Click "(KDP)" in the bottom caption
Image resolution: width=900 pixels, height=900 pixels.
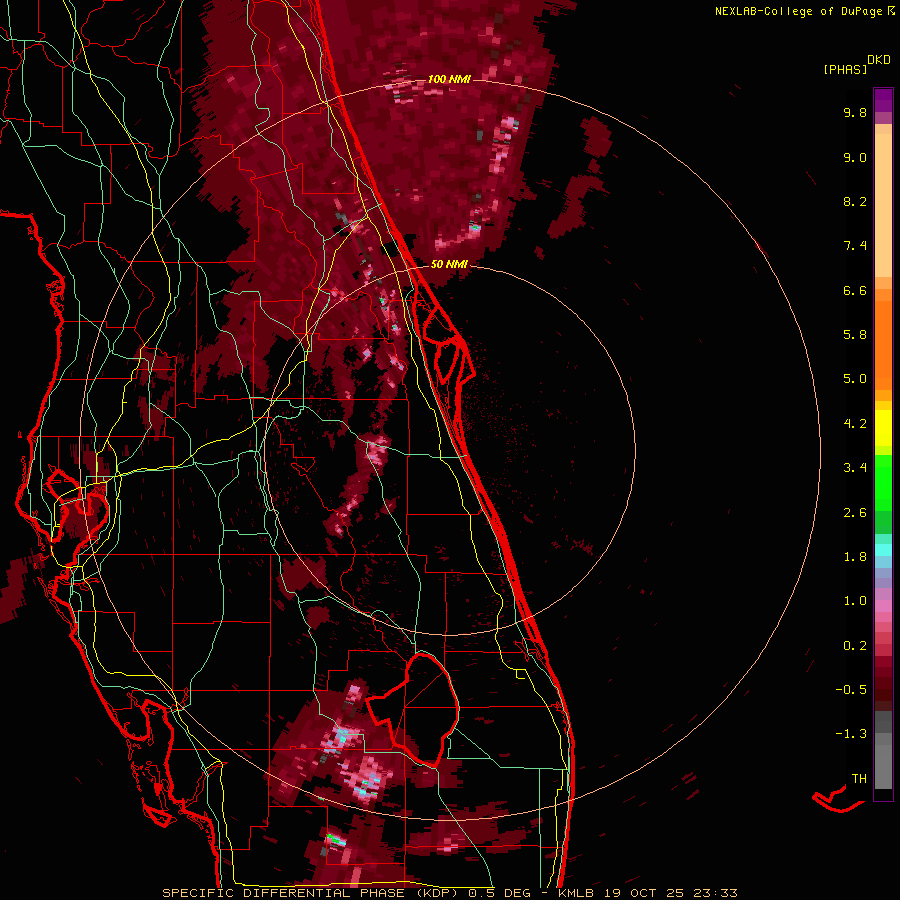click(x=436, y=893)
